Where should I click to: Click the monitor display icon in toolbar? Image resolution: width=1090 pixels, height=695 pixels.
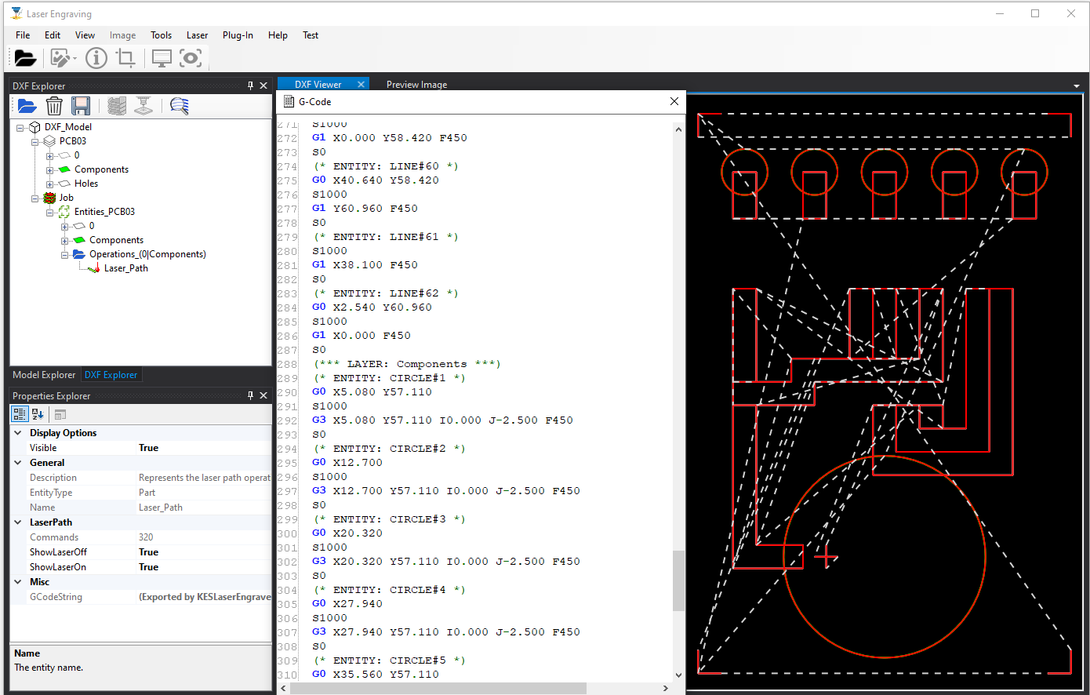[x=162, y=58]
